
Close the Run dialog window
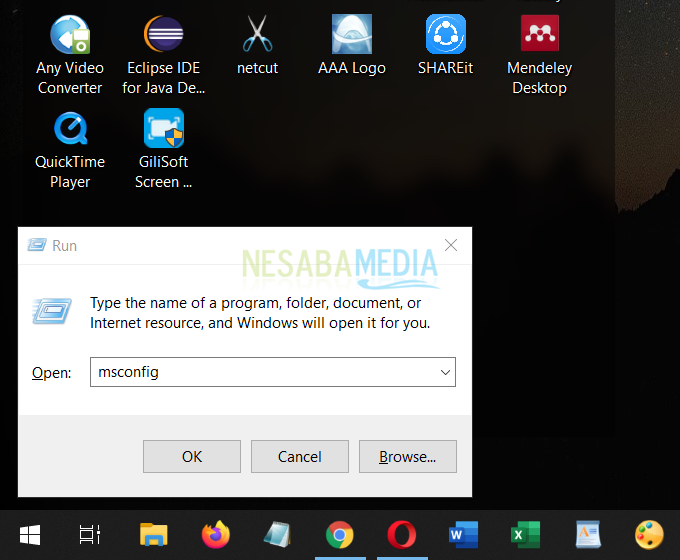click(451, 245)
